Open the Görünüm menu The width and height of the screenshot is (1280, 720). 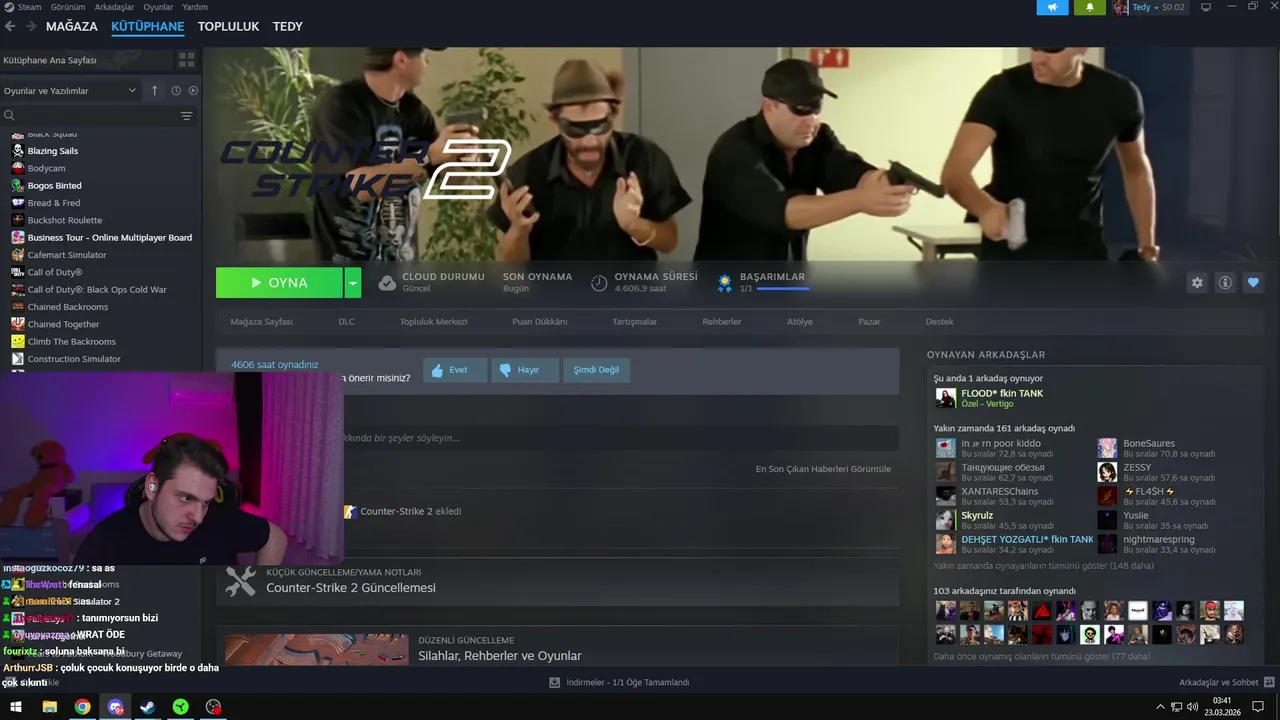click(x=68, y=7)
